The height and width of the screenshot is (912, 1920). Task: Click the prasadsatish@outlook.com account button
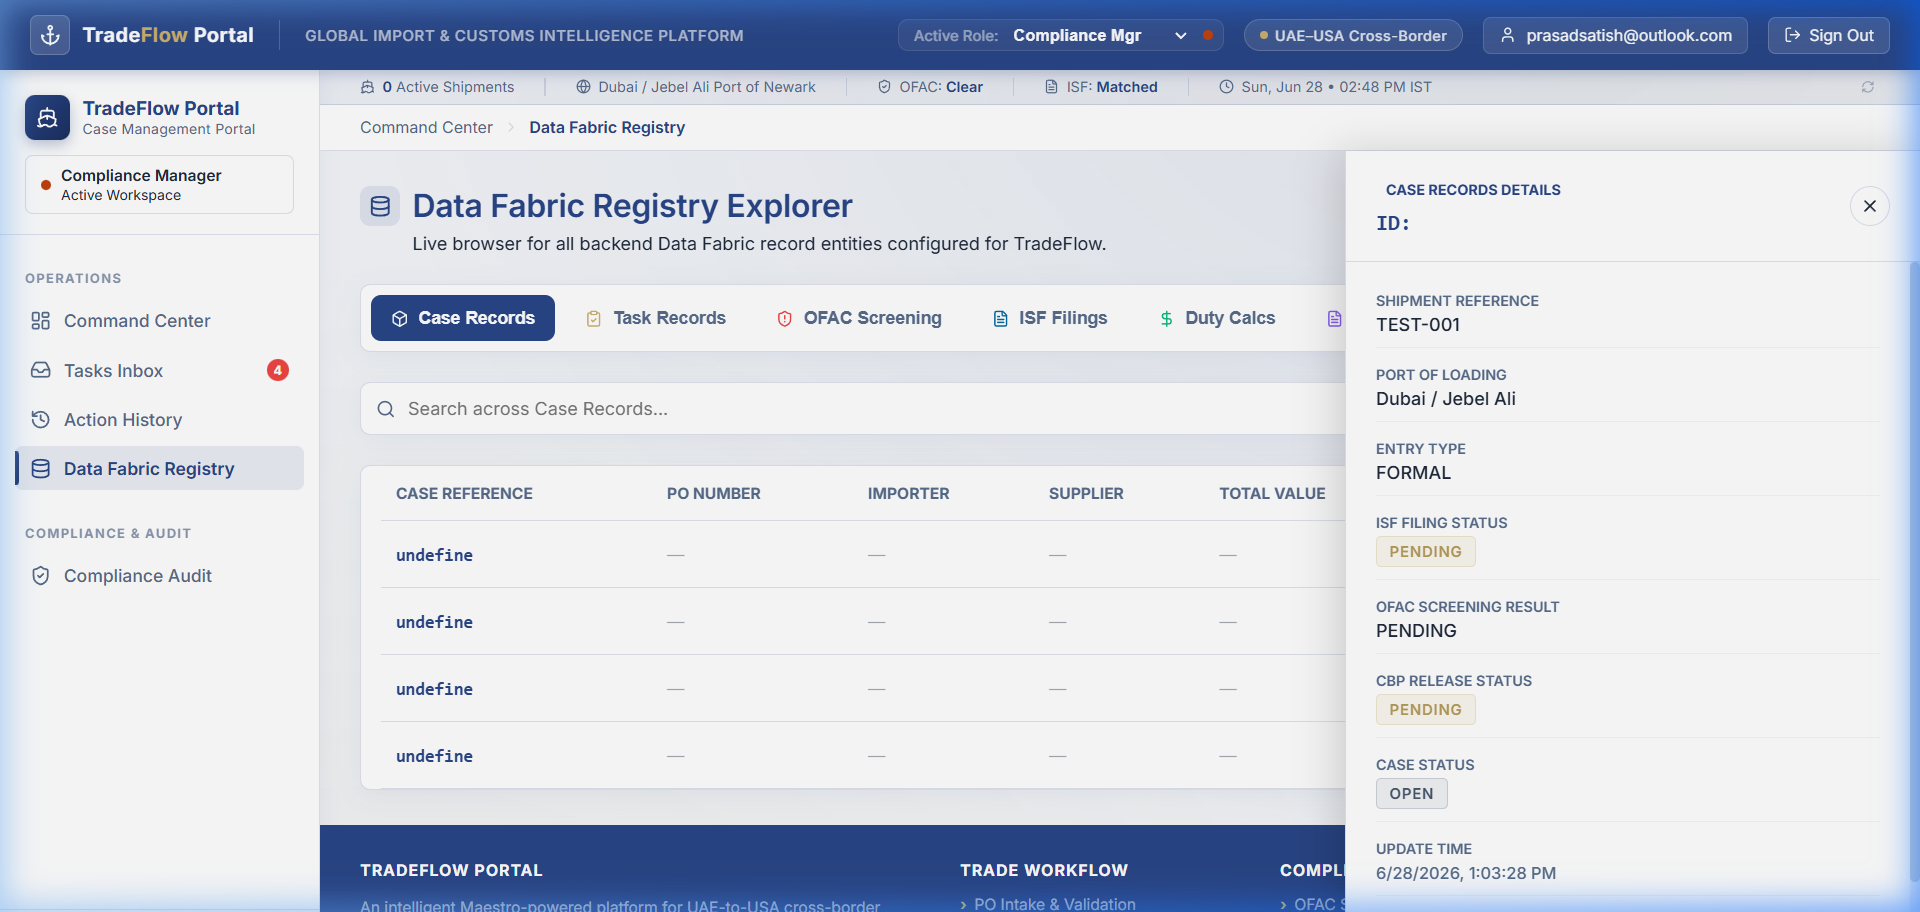click(1615, 35)
